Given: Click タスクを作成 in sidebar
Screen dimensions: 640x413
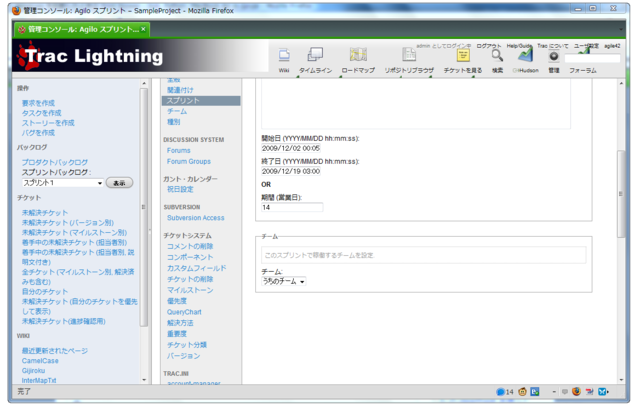Looking at the screenshot, I should click(42, 113).
